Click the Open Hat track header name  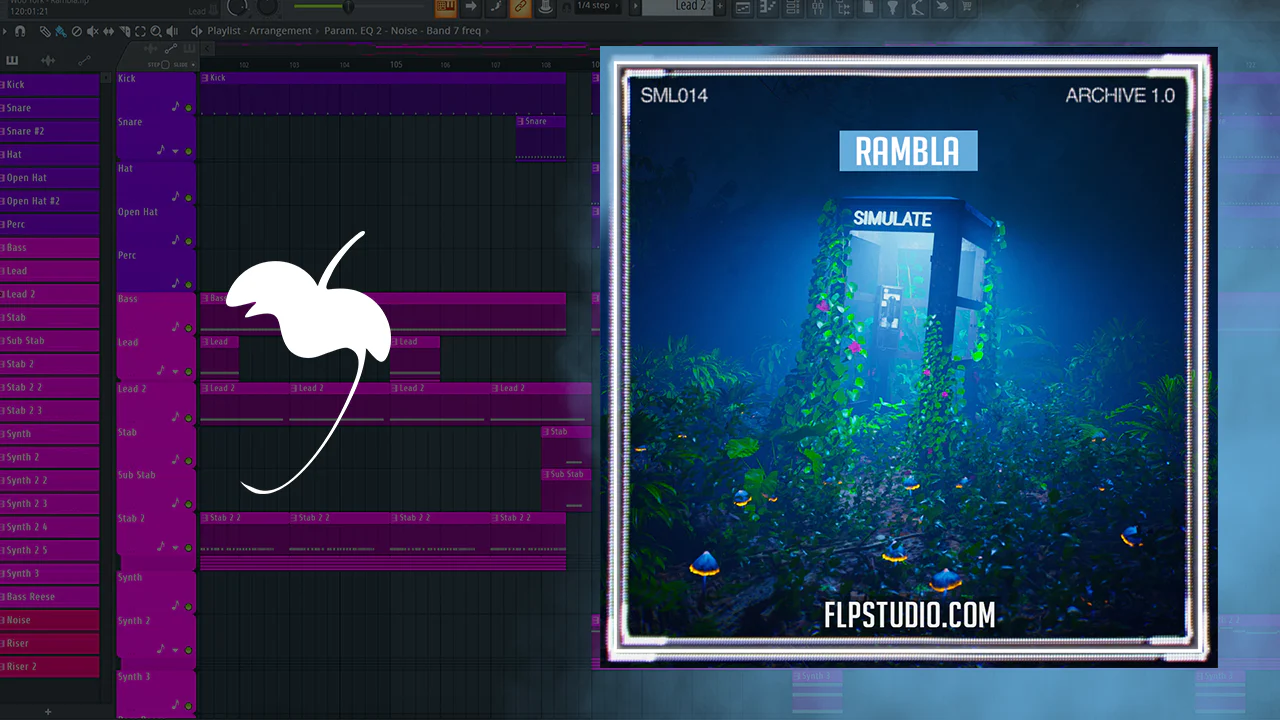[138, 212]
